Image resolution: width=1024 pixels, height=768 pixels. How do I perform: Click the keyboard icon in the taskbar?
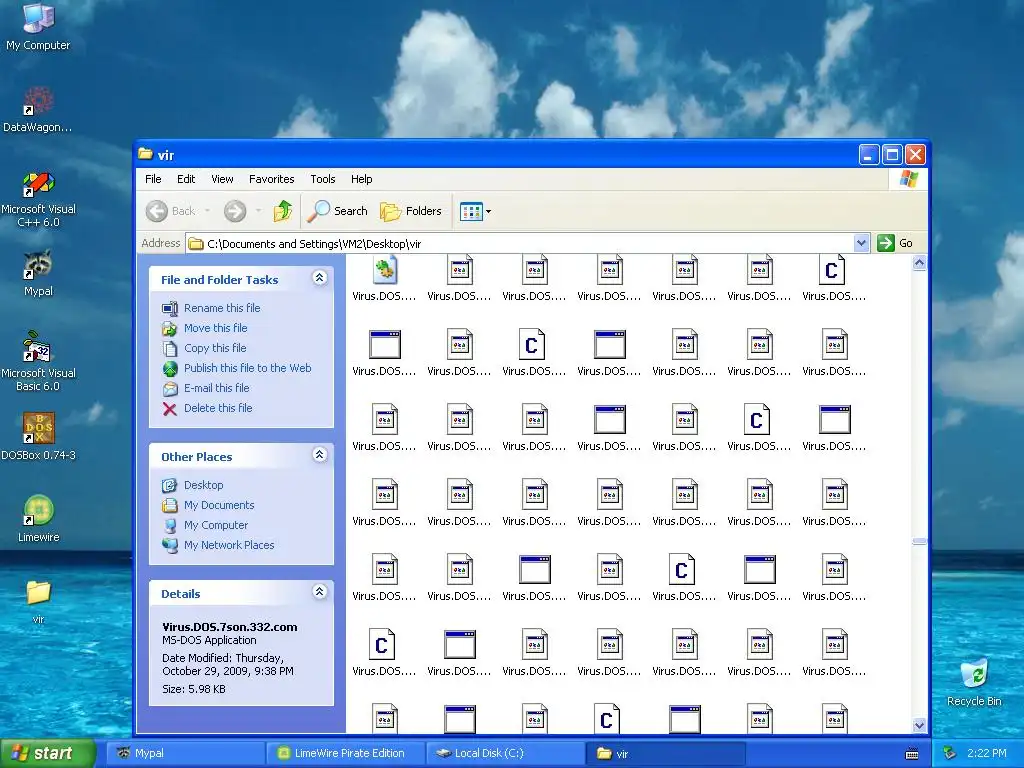(912, 754)
